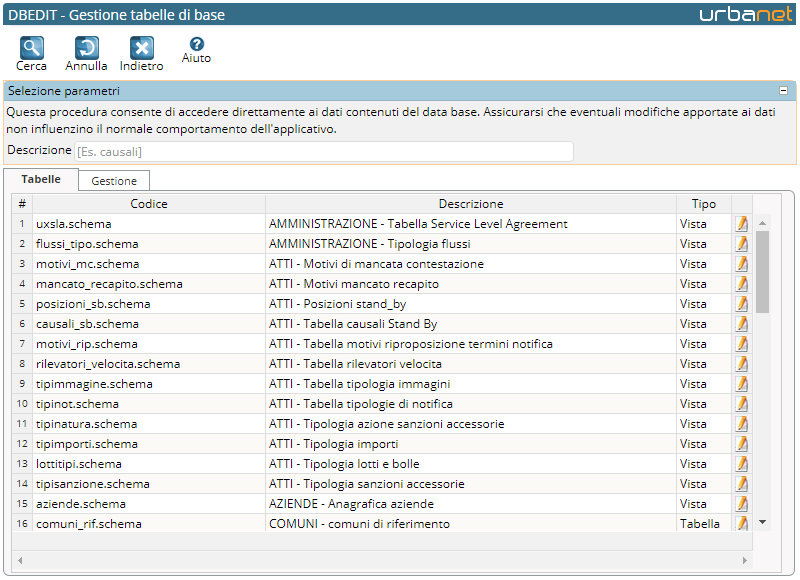Image resolution: width=800 pixels, height=580 pixels.
Task: Open edit icon for causali_sb.schema
Action: 741,324
